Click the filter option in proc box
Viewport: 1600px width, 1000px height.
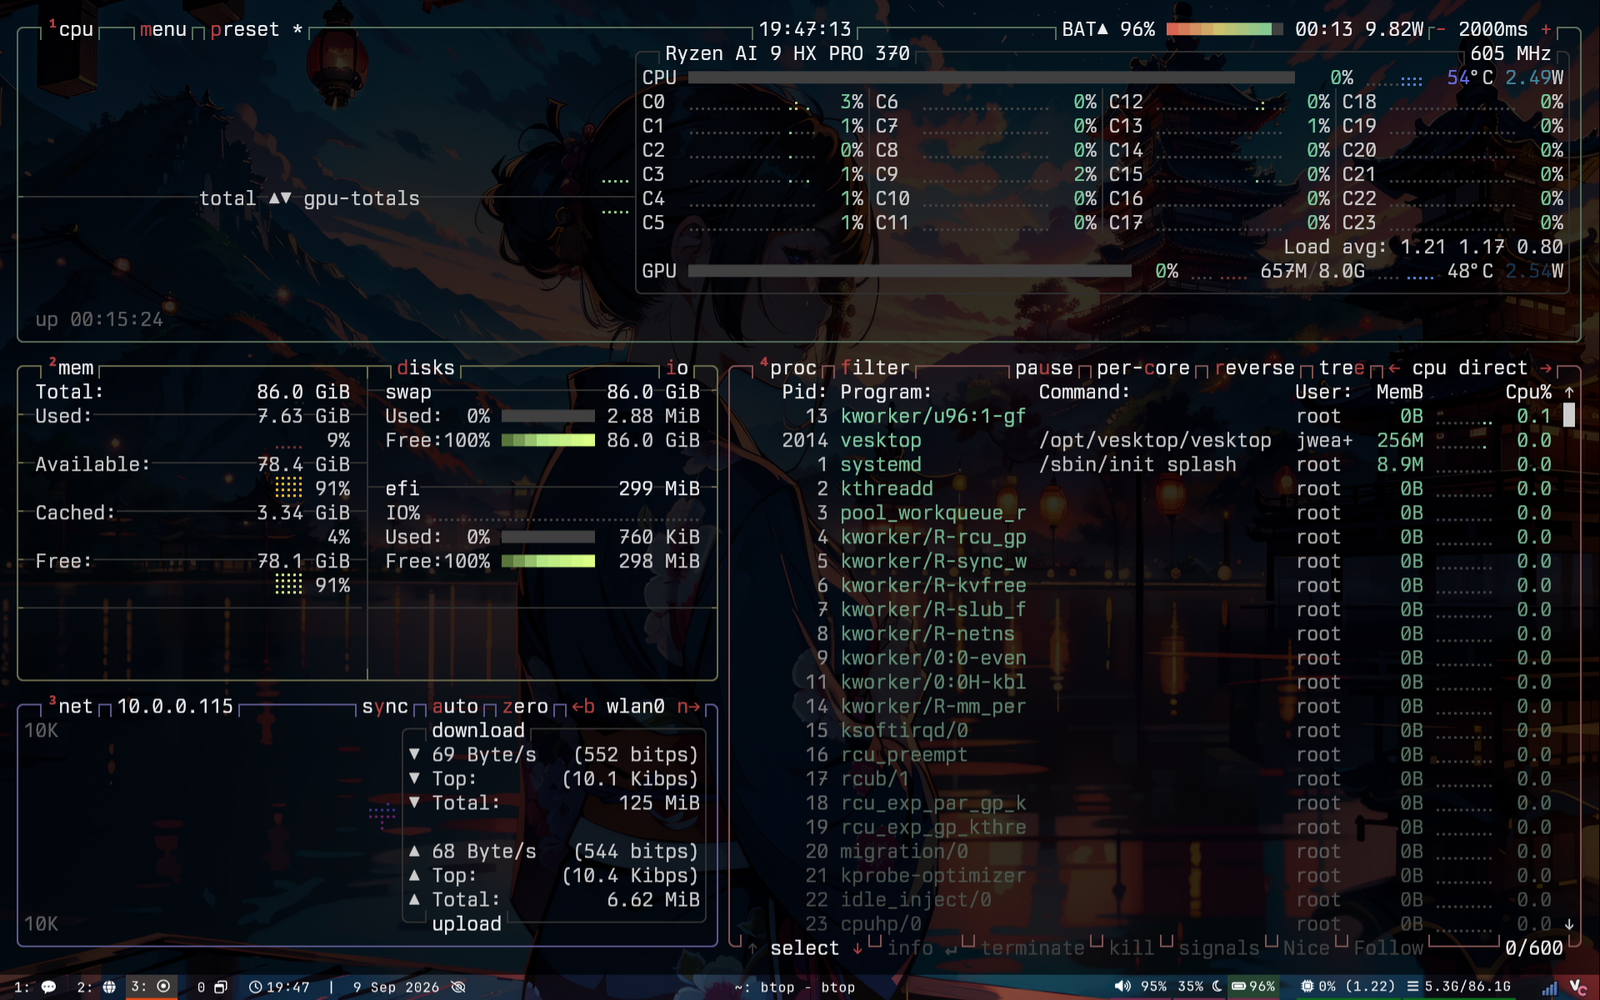tap(875, 368)
